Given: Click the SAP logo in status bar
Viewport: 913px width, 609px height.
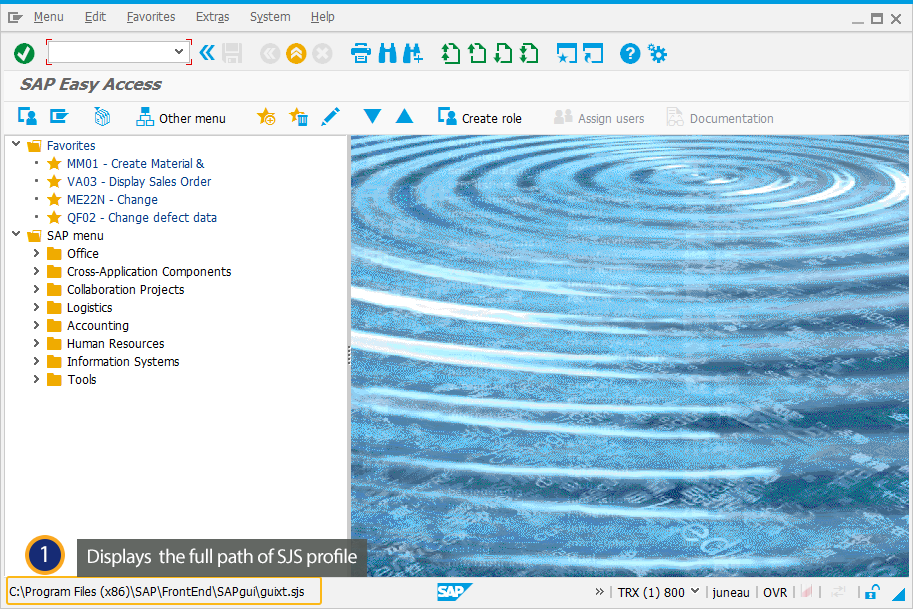Looking at the screenshot, I should pos(454,592).
